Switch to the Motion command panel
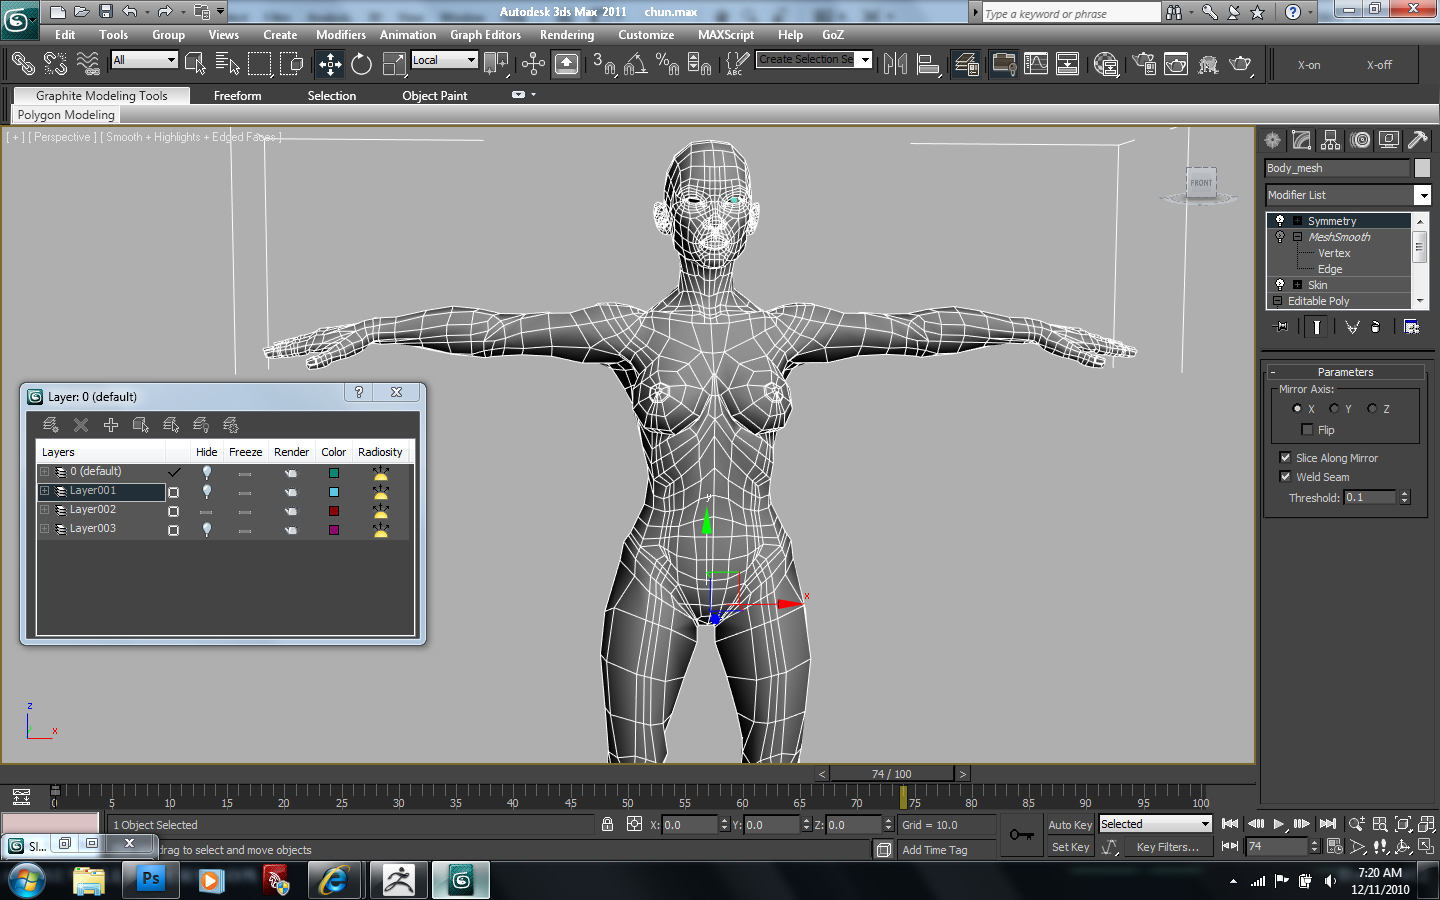The width and height of the screenshot is (1440, 900). tap(1360, 140)
